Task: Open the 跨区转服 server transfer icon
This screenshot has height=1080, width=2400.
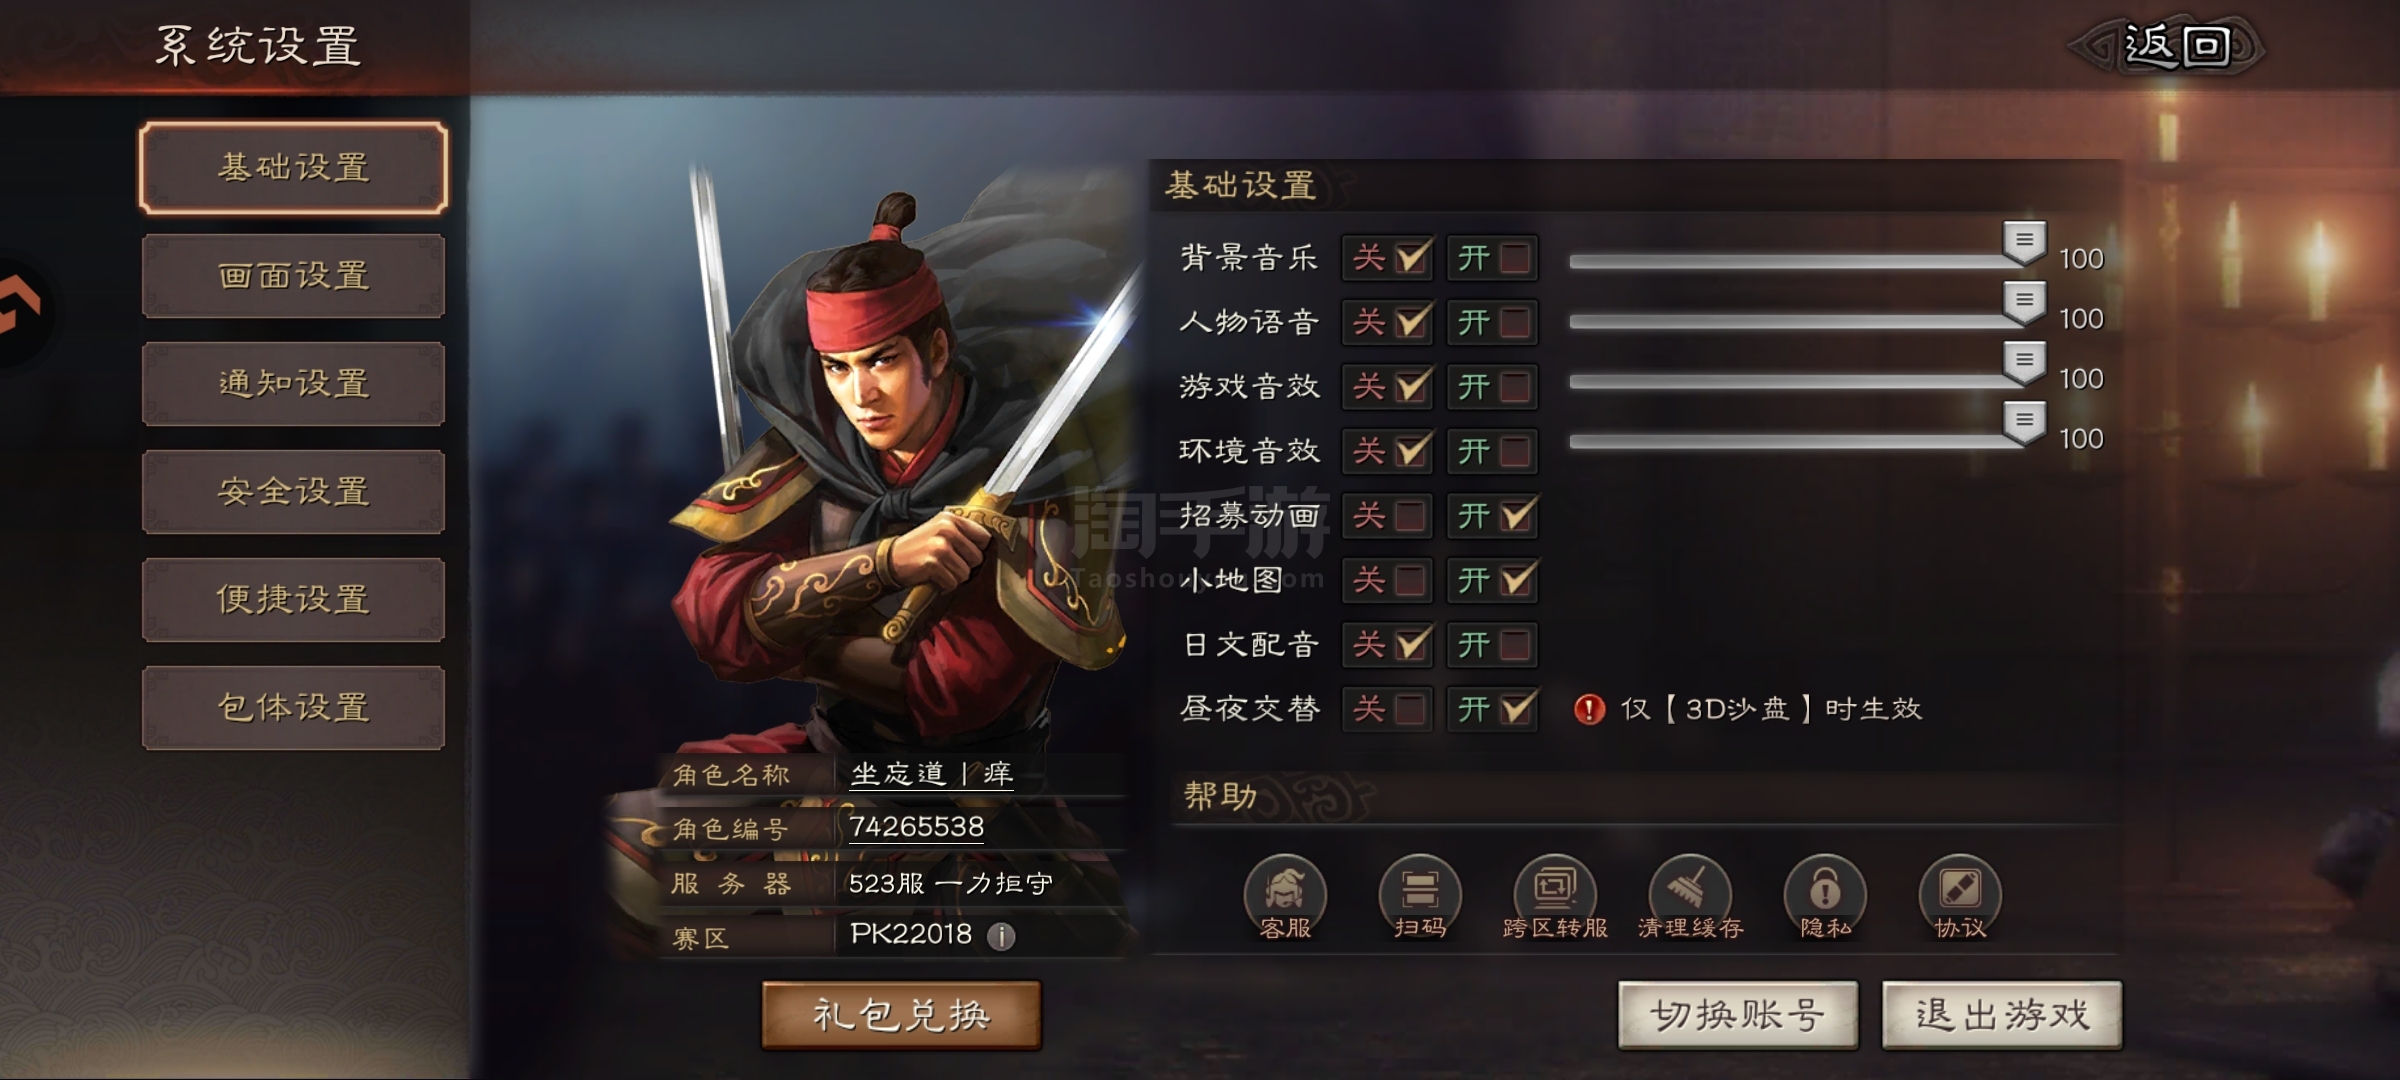Action: click(1555, 897)
